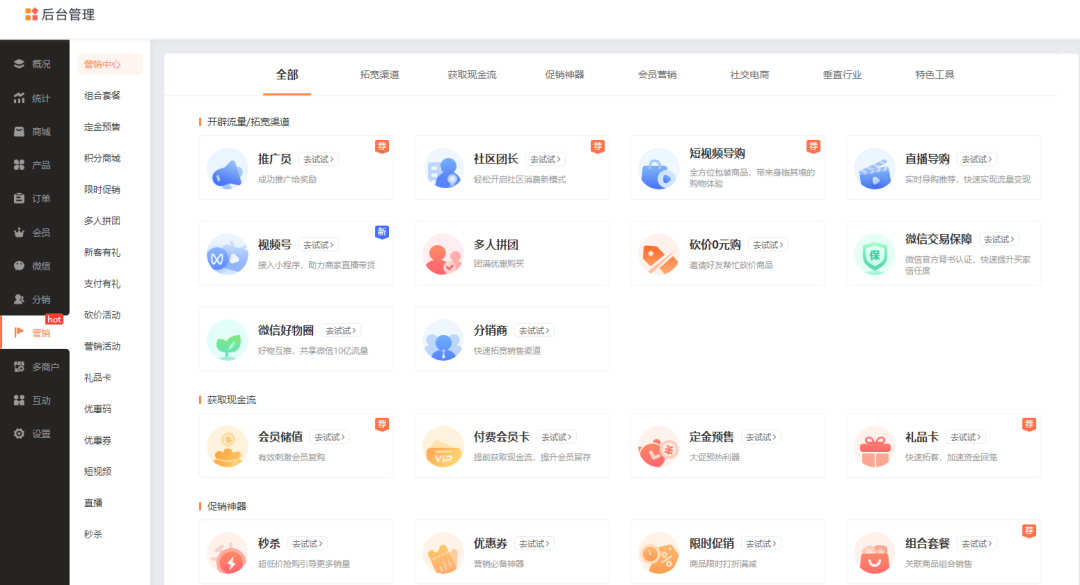Switch to the 垂直行业 tab
This screenshot has width=1080, height=585.
(842, 74)
